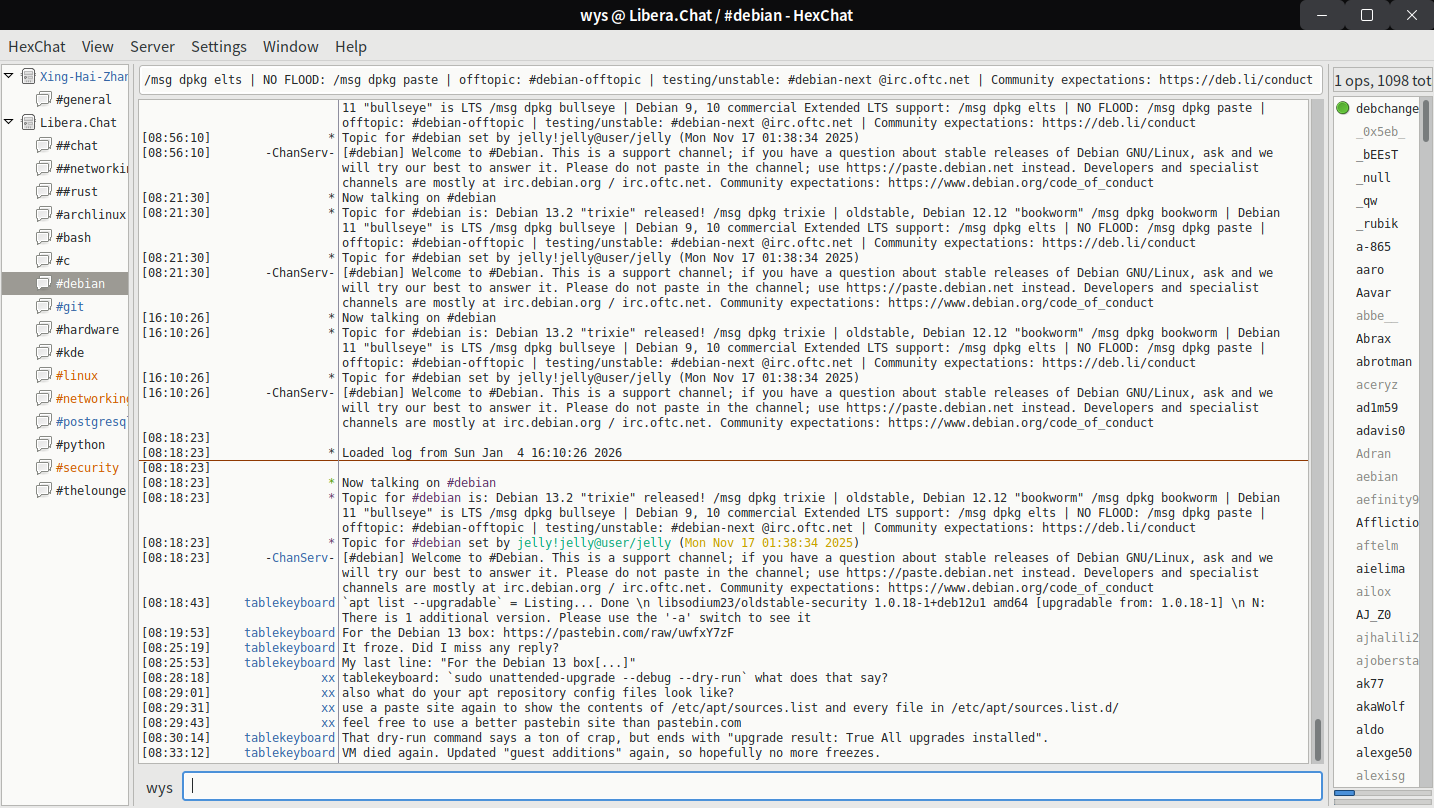Click the channel icon beside #thelounge
This screenshot has width=1434, height=808.
coord(43,490)
